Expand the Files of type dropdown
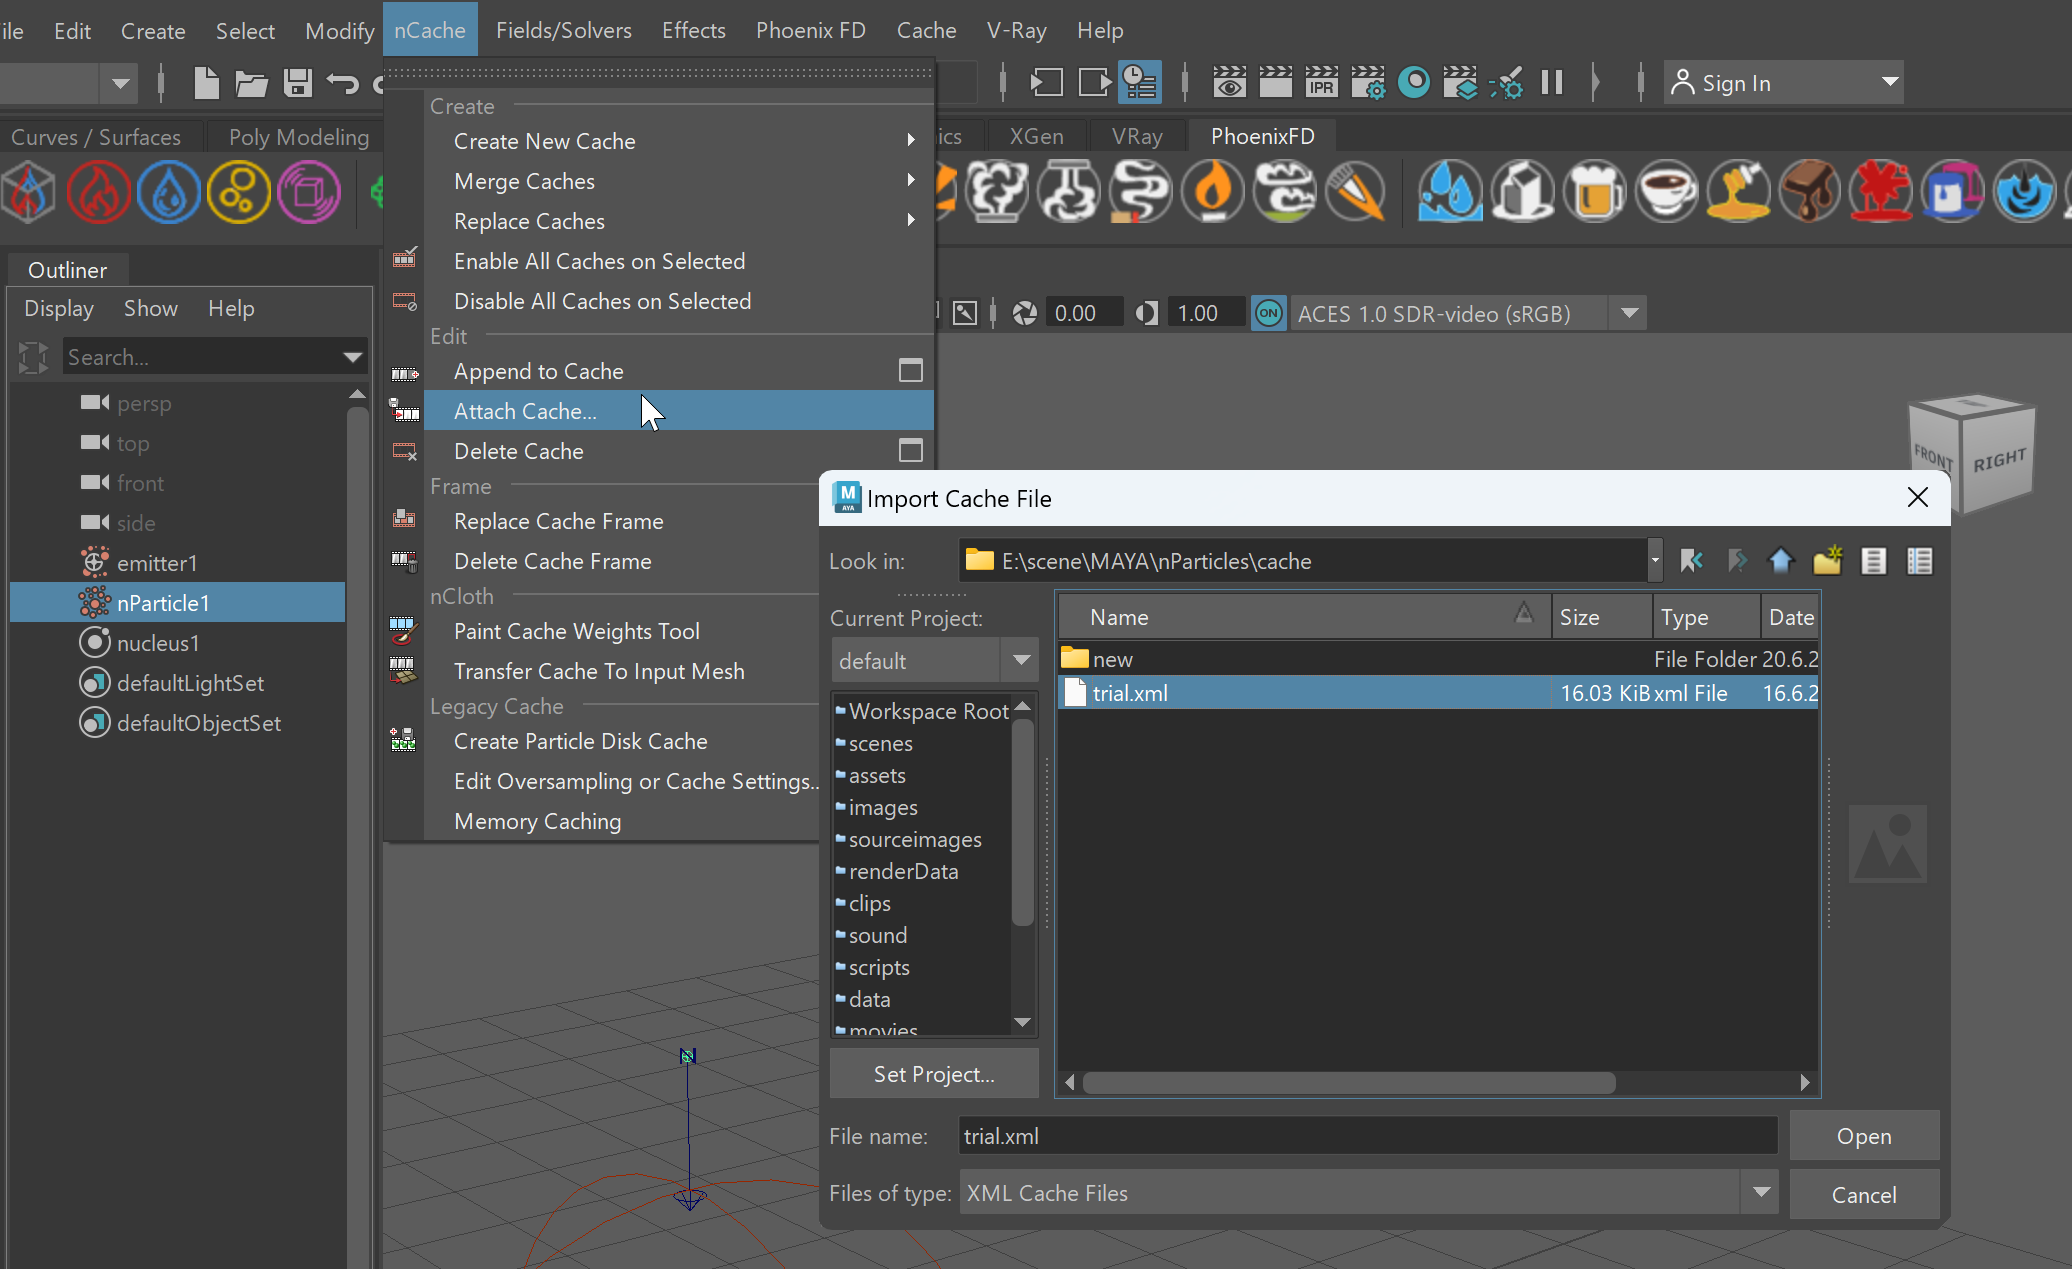The height and width of the screenshot is (1269, 2072). [x=1761, y=1192]
